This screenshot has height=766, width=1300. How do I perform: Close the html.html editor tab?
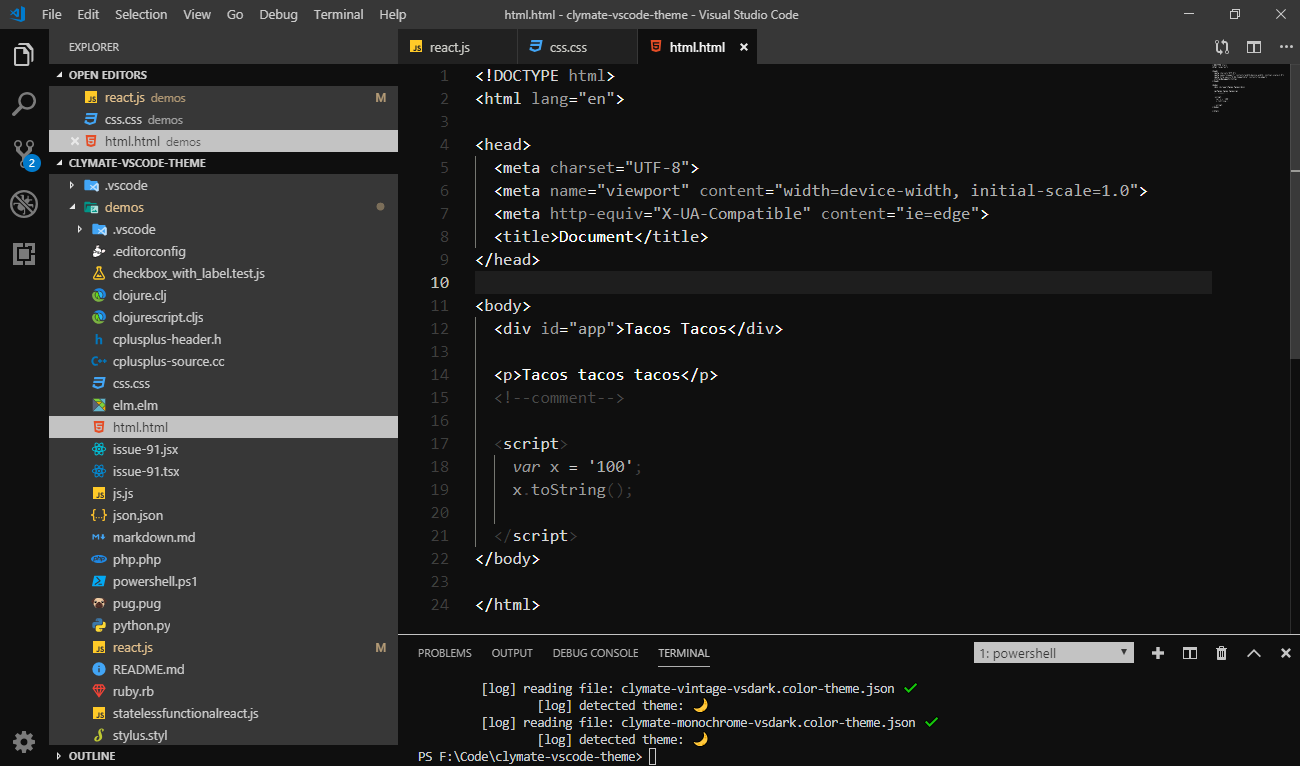(744, 47)
